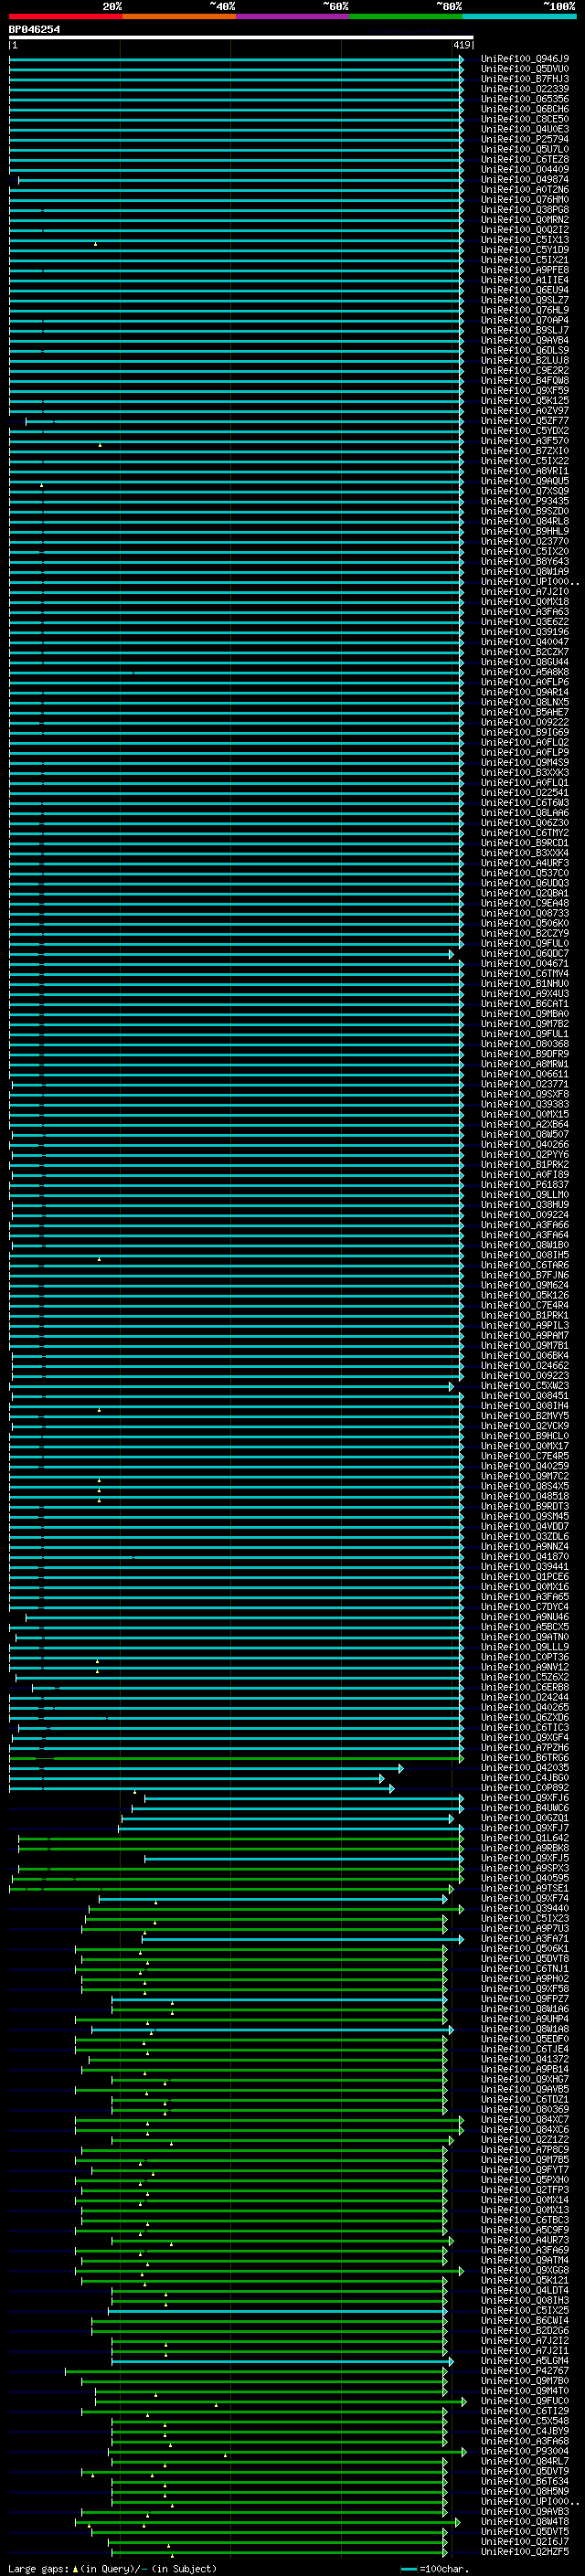Screen dimensions: 585x2576
Task: Click the red 20% identity color segment
Action: (65, 16)
